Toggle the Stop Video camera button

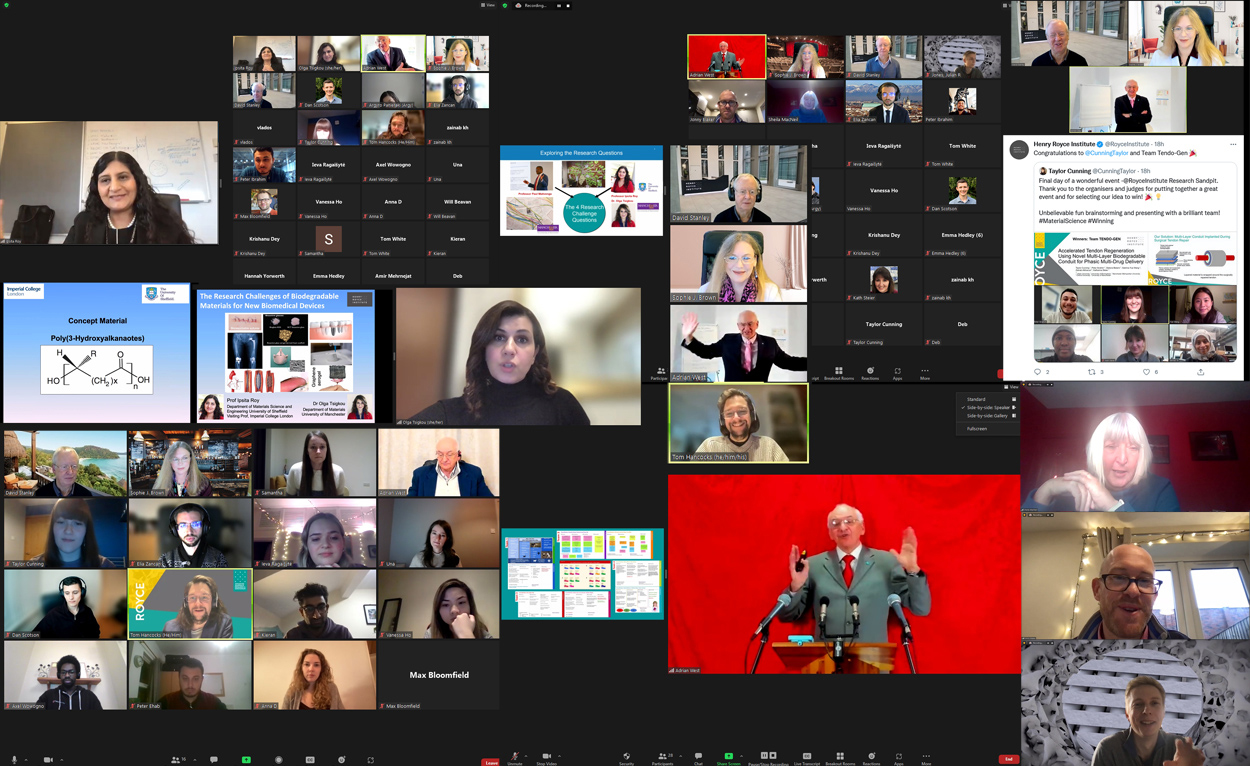click(x=546, y=757)
